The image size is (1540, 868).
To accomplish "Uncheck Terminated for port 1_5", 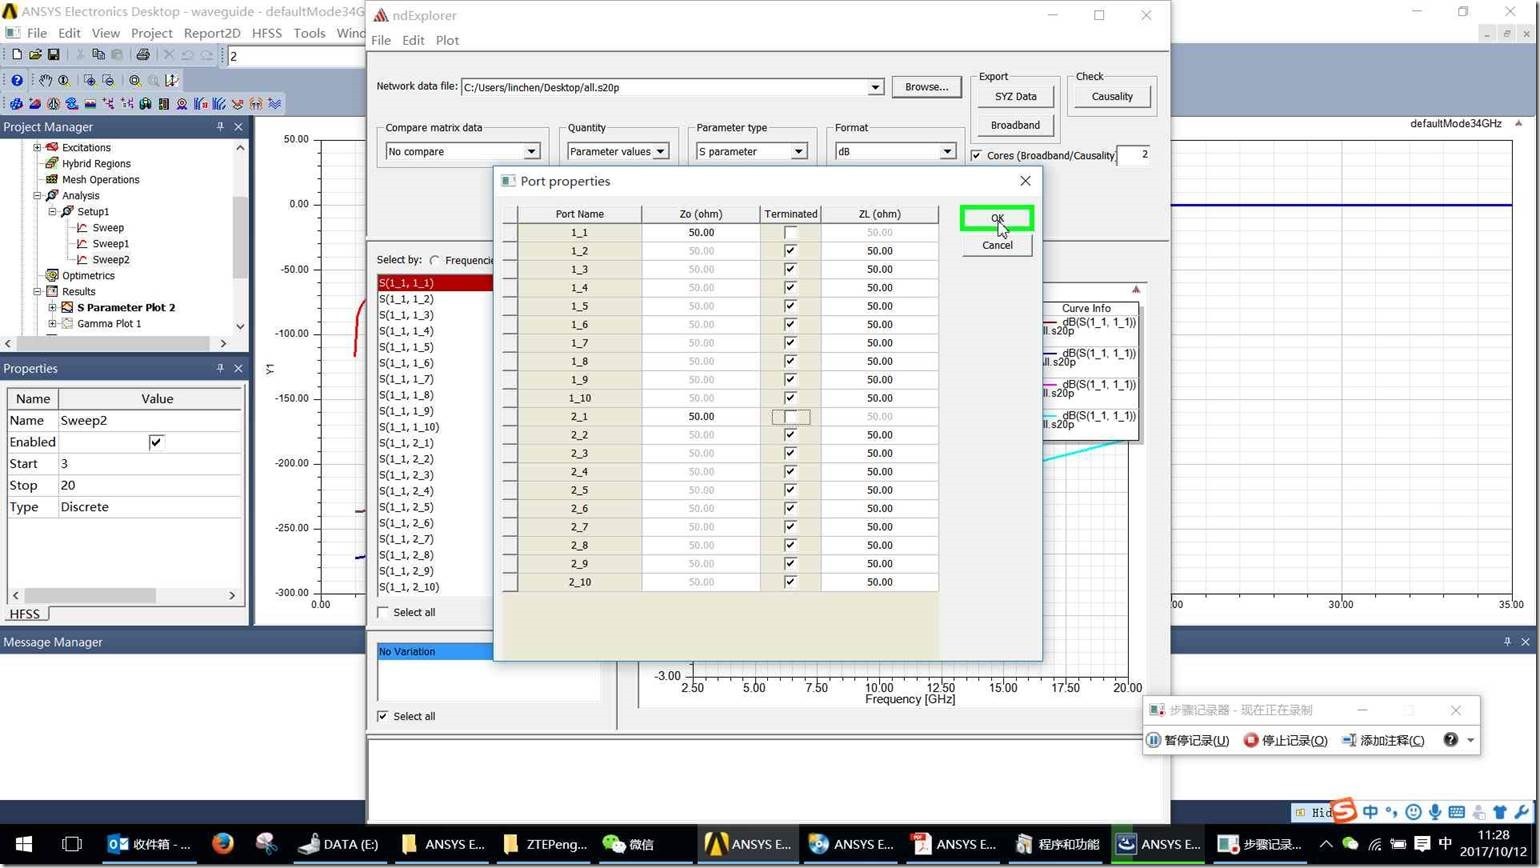I will pyautogui.click(x=791, y=306).
